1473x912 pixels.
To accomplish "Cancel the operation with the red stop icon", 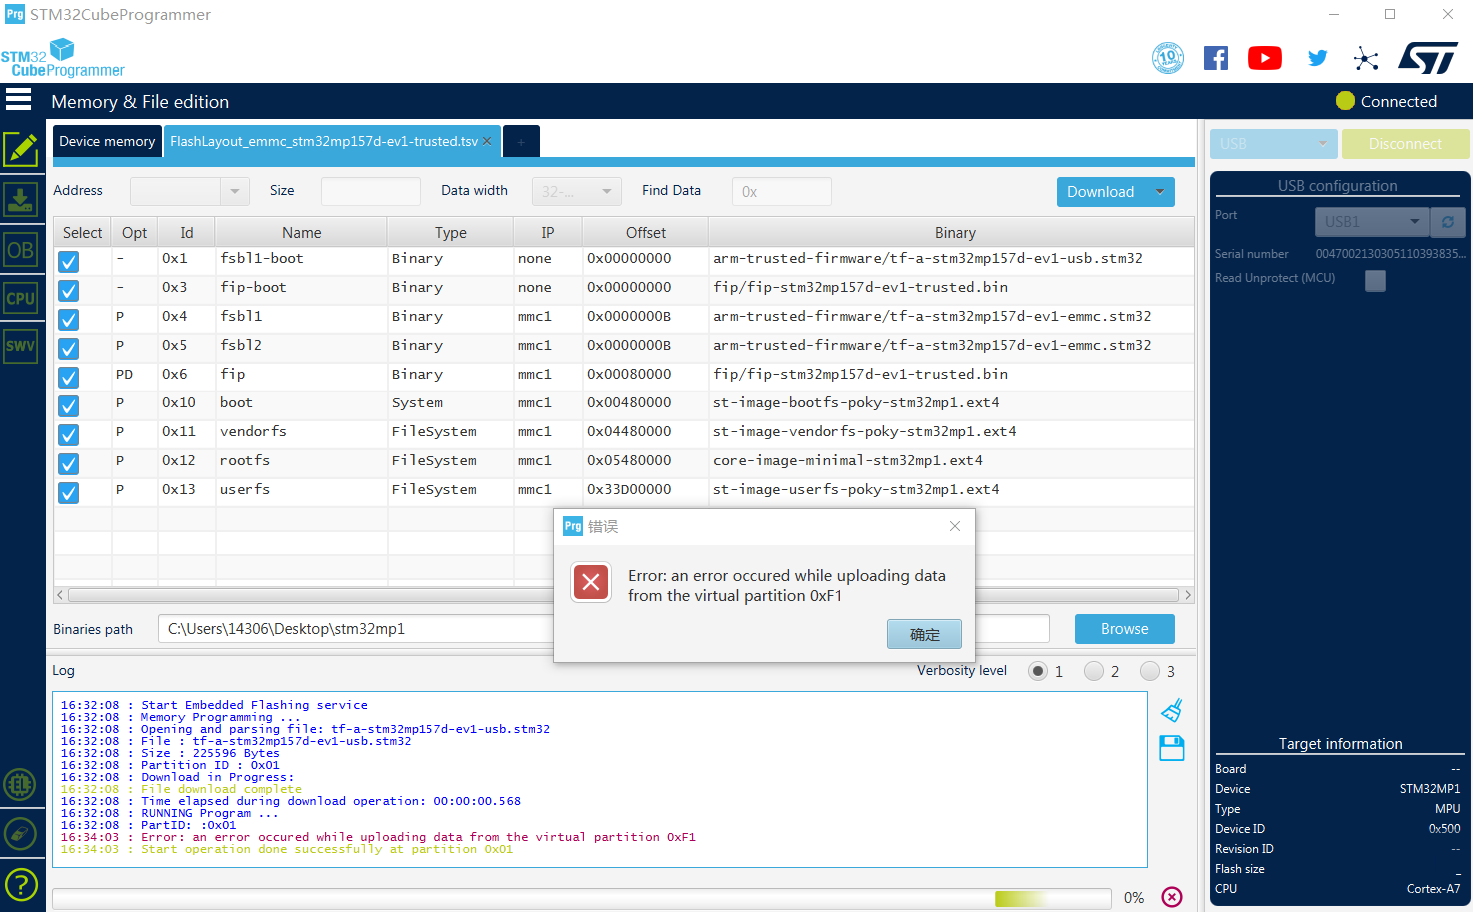I will pyautogui.click(x=1172, y=897).
